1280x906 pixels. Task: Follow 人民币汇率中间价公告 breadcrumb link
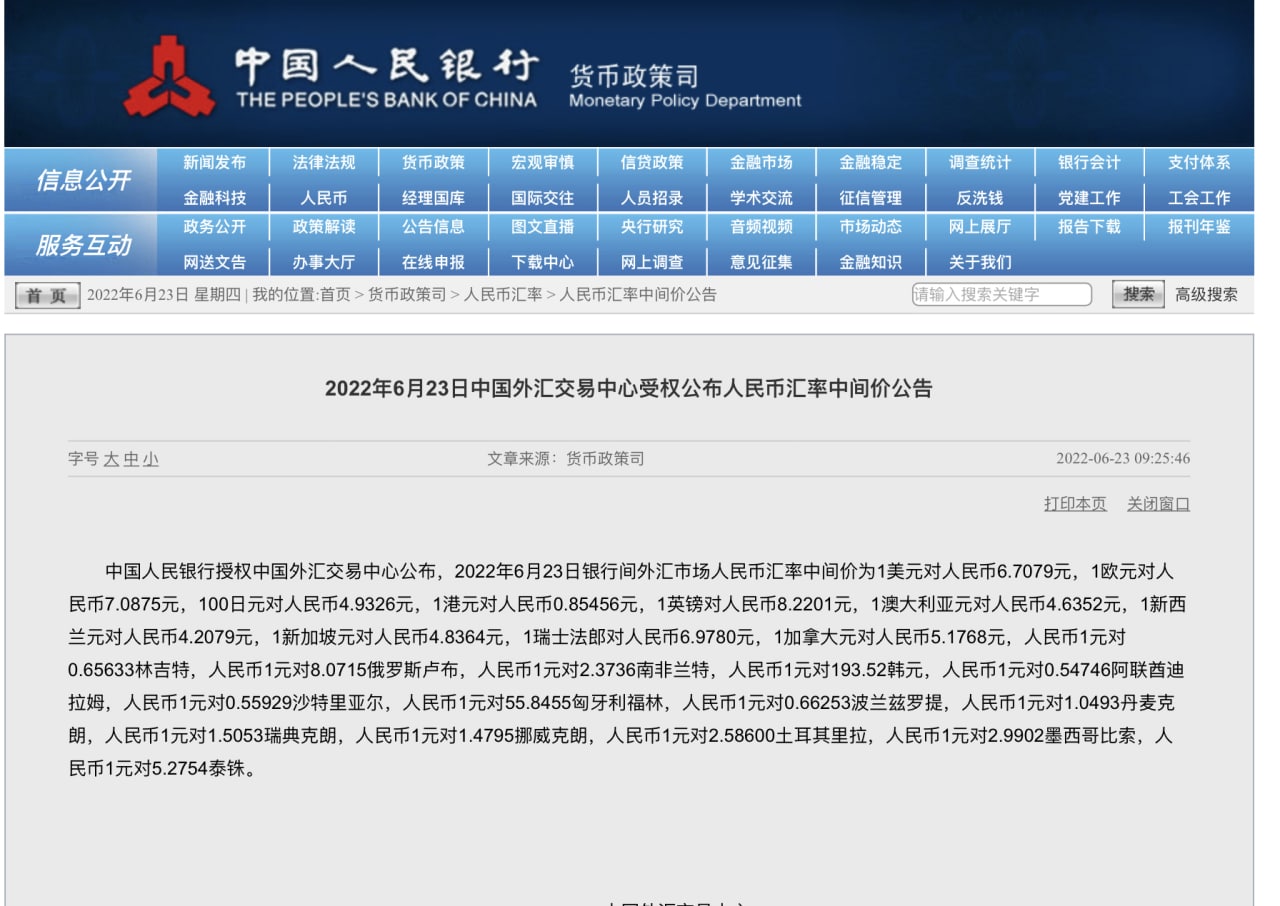[638, 295]
